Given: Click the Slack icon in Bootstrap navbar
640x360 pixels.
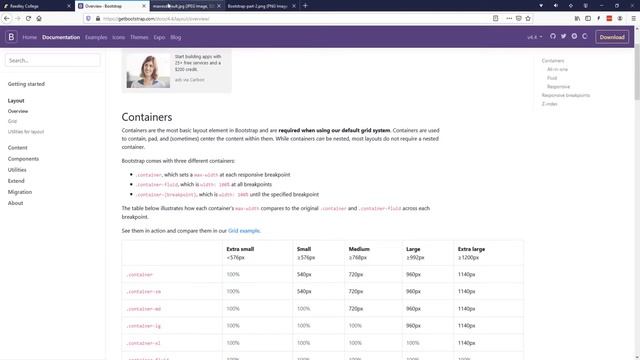Looking at the screenshot, I should [x=574, y=36].
